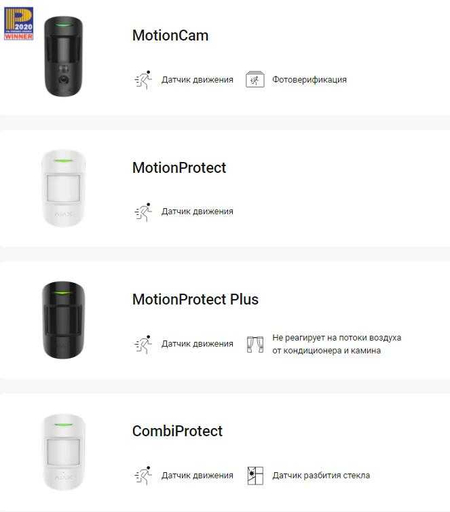Open the MotionProtect product title
Viewport: 450px width, 512px height.
(179, 167)
